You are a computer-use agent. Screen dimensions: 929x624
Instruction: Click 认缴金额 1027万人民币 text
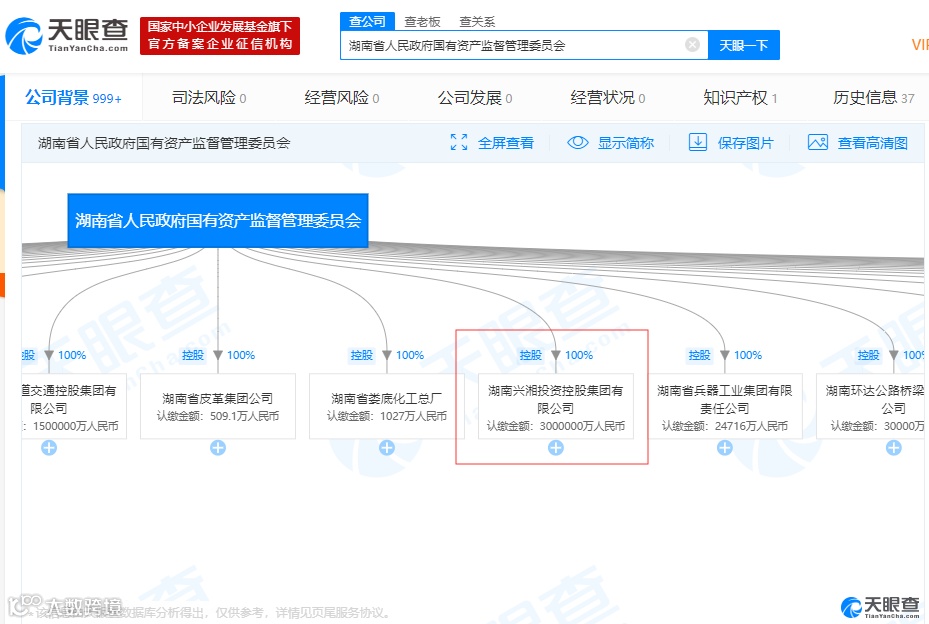(387, 416)
